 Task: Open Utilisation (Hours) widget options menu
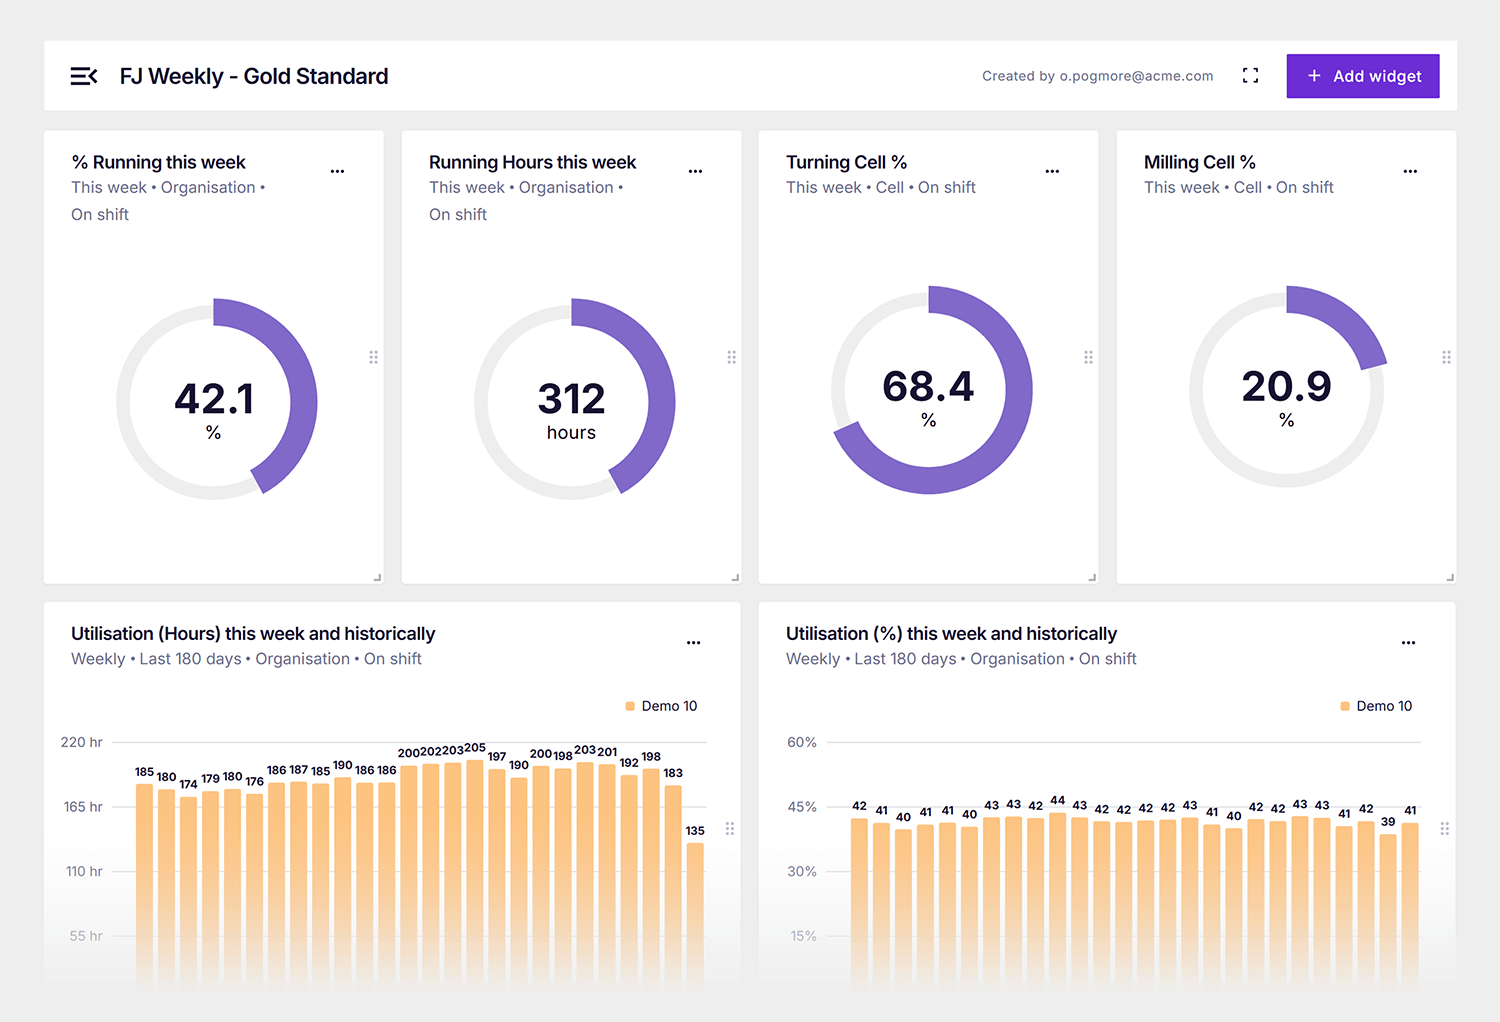click(x=693, y=642)
